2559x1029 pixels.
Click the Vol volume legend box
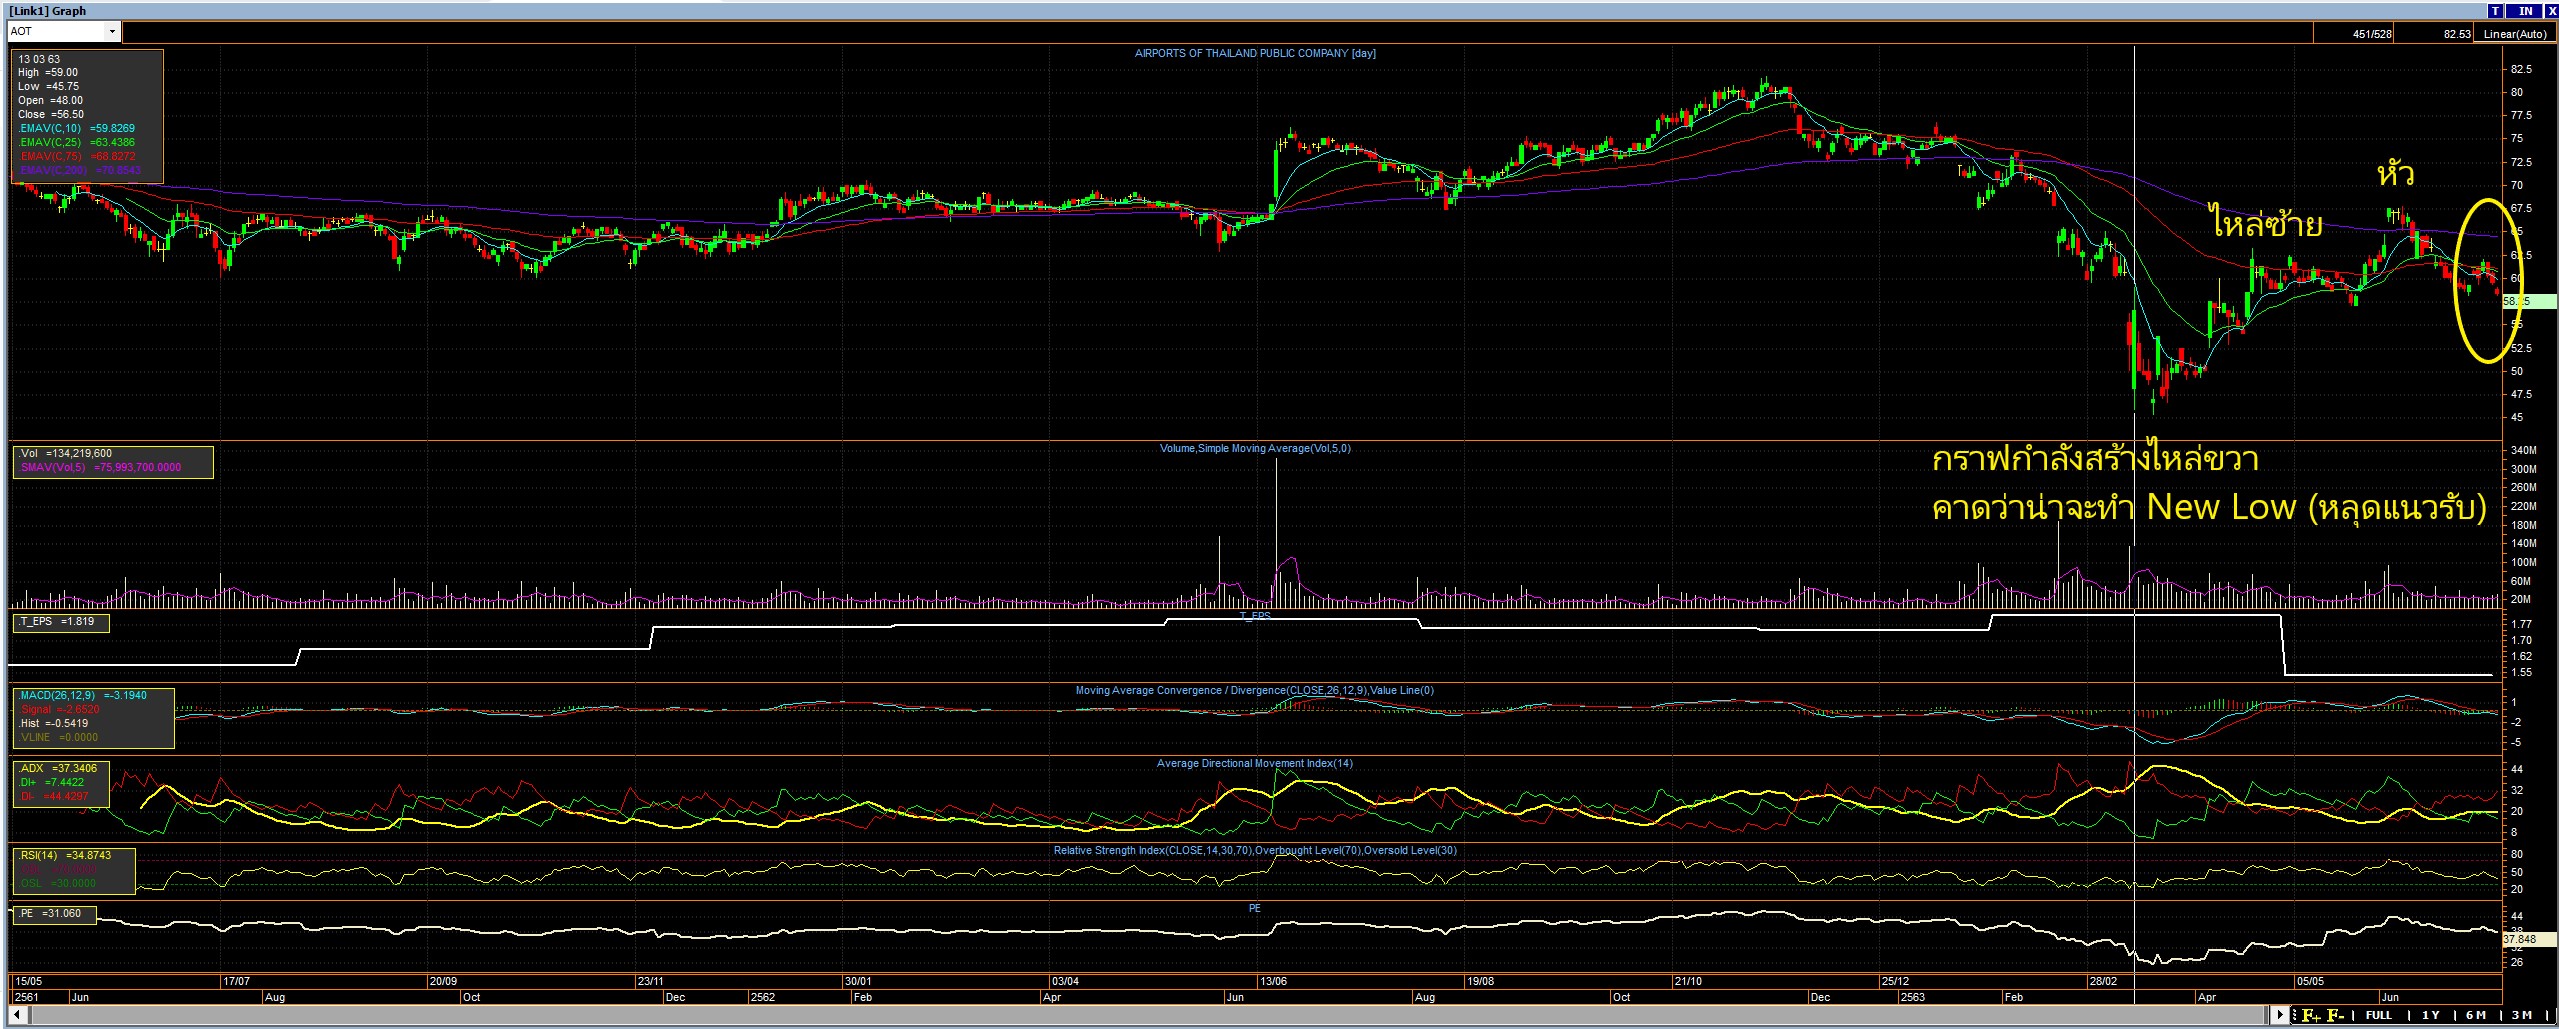tap(112, 461)
